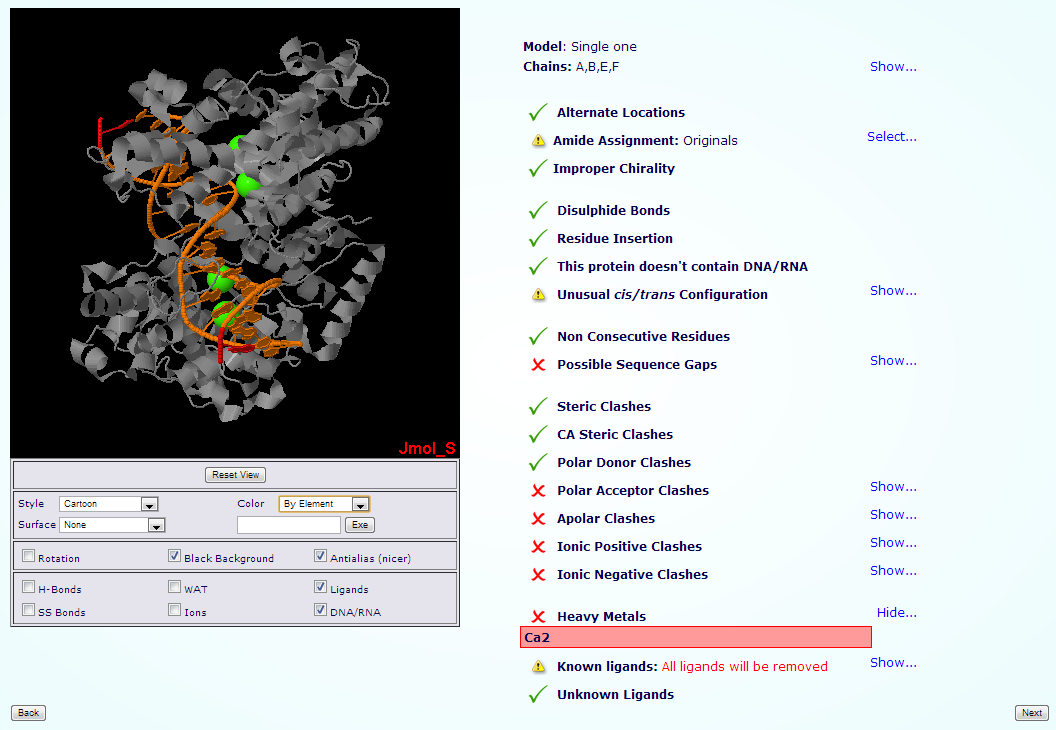Click warning icon beside Known ligands
The height and width of the screenshot is (730, 1056).
(538, 666)
